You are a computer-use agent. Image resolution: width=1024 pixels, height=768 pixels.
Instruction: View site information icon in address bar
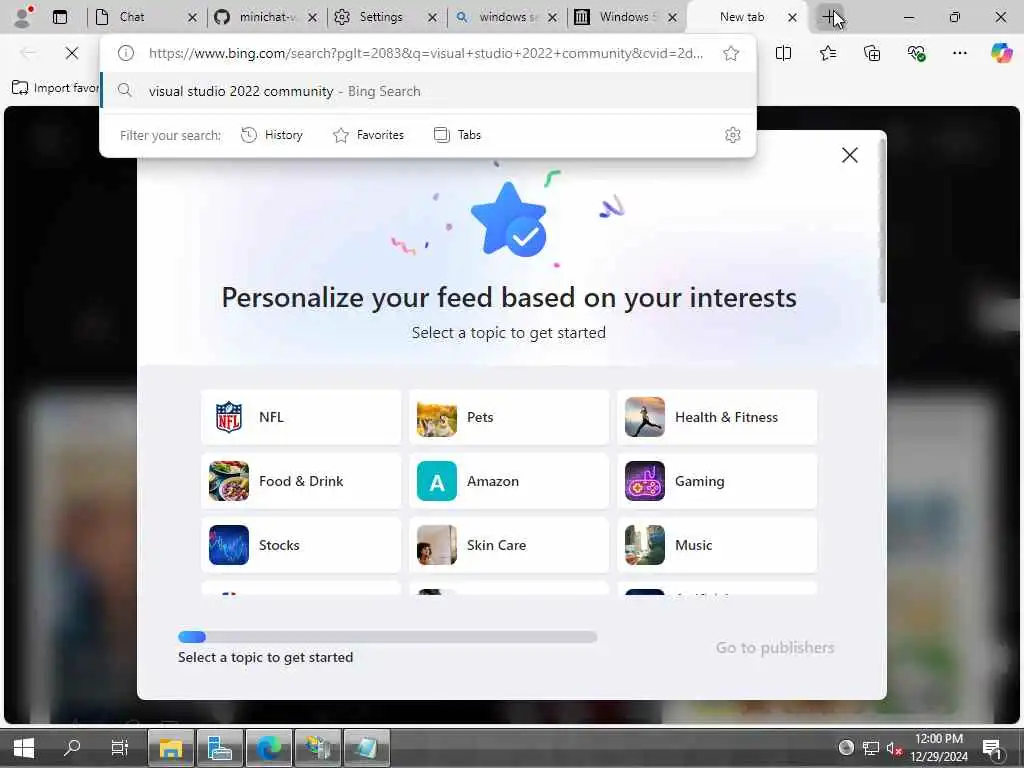pos(125,53)
